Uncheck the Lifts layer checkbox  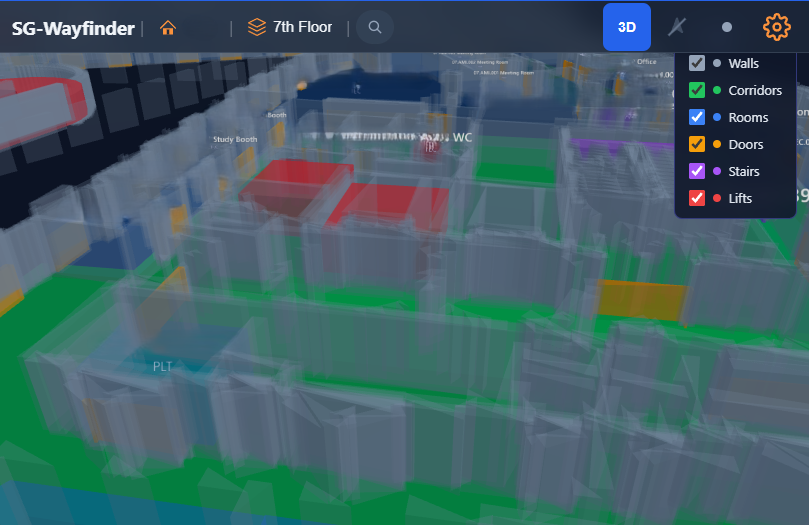pyautogui.click(x=697, y=198)
